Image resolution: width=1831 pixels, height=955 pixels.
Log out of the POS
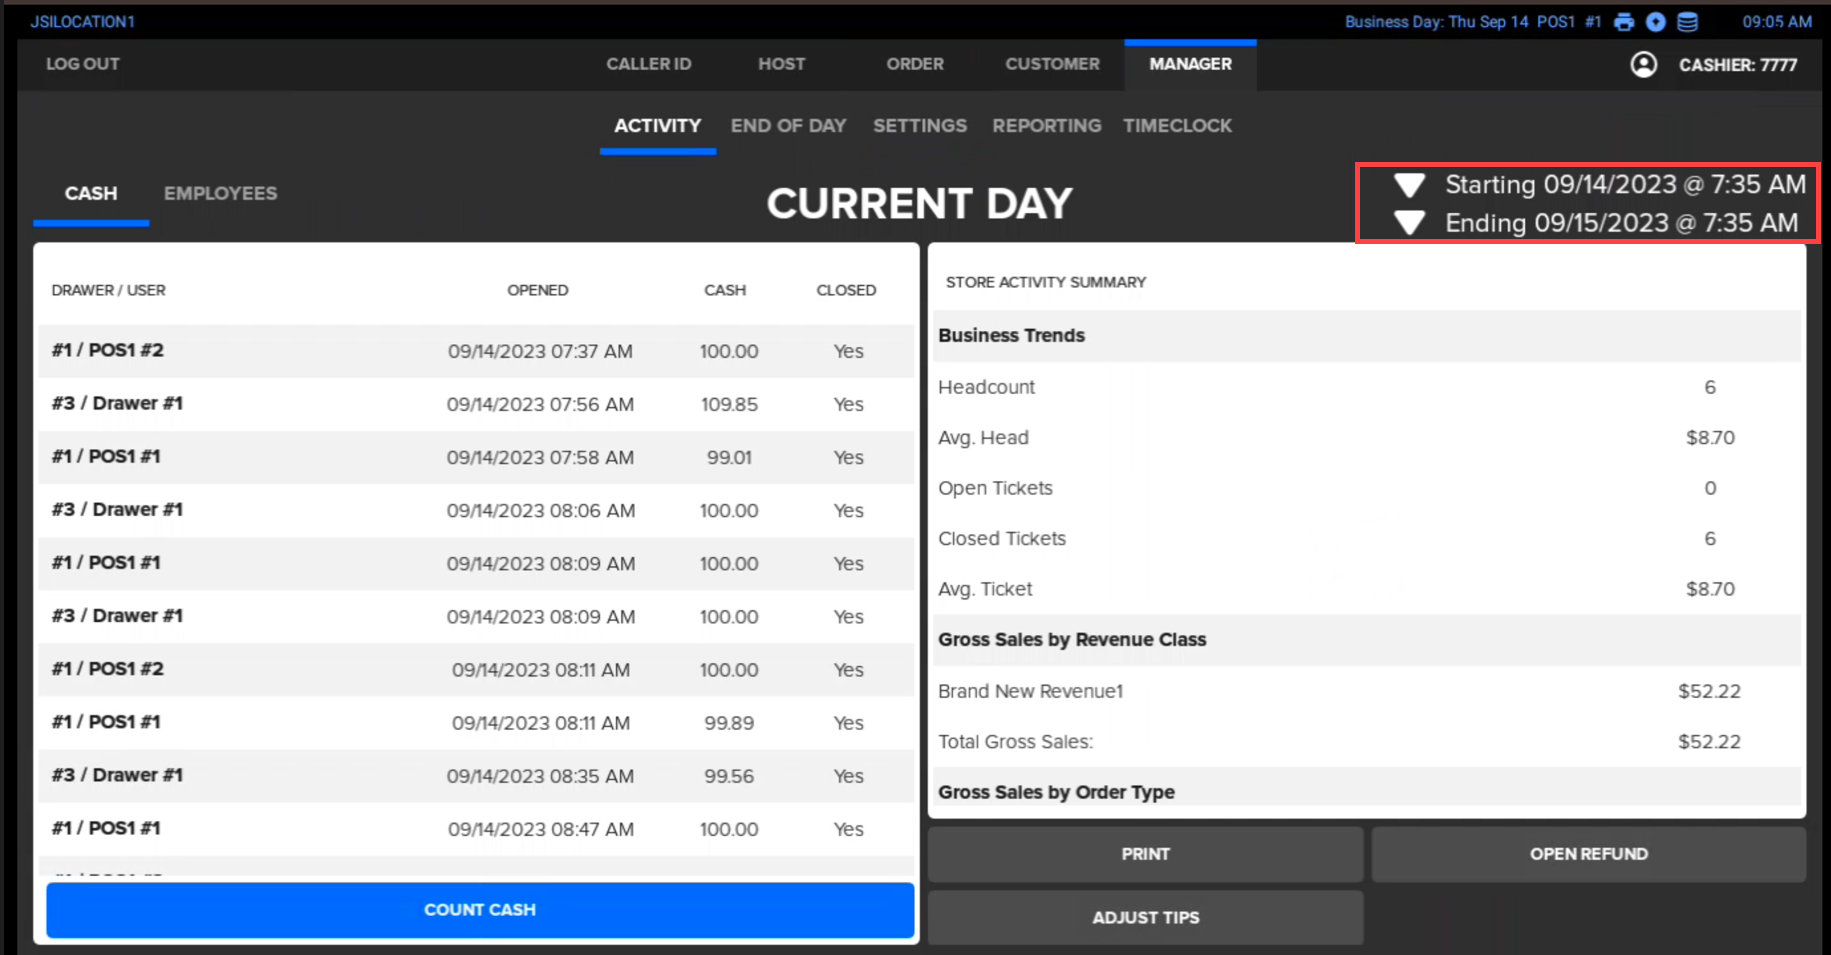(83, 64)
